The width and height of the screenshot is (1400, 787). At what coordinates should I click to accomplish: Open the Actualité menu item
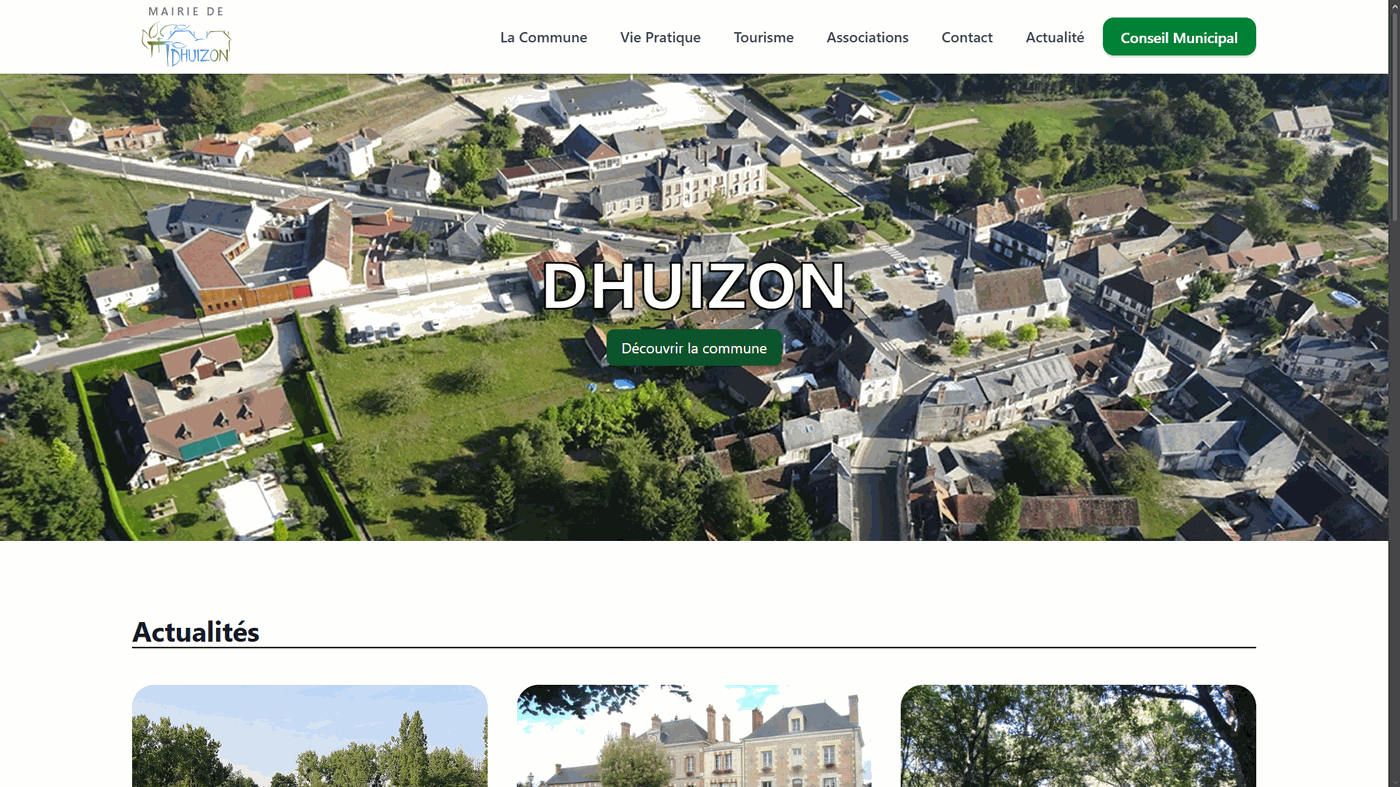click(1054, 37)
